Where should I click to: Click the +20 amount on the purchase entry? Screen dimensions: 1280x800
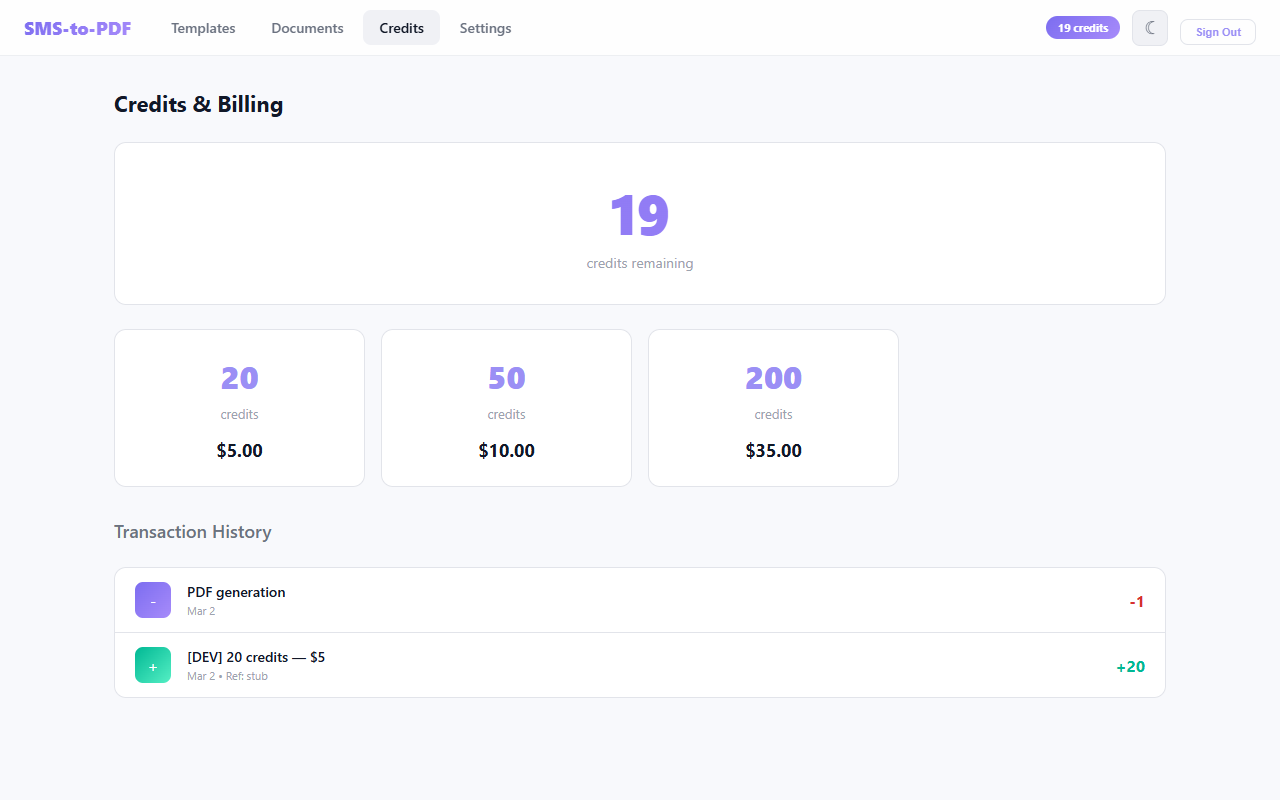1130,665
